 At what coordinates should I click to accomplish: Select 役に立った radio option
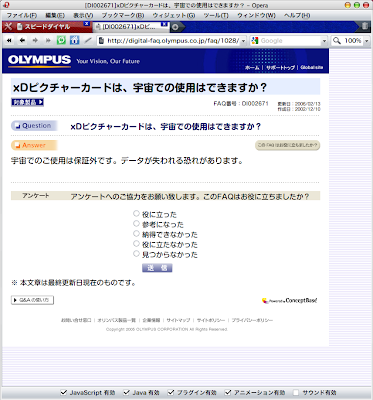click(136, 213)
